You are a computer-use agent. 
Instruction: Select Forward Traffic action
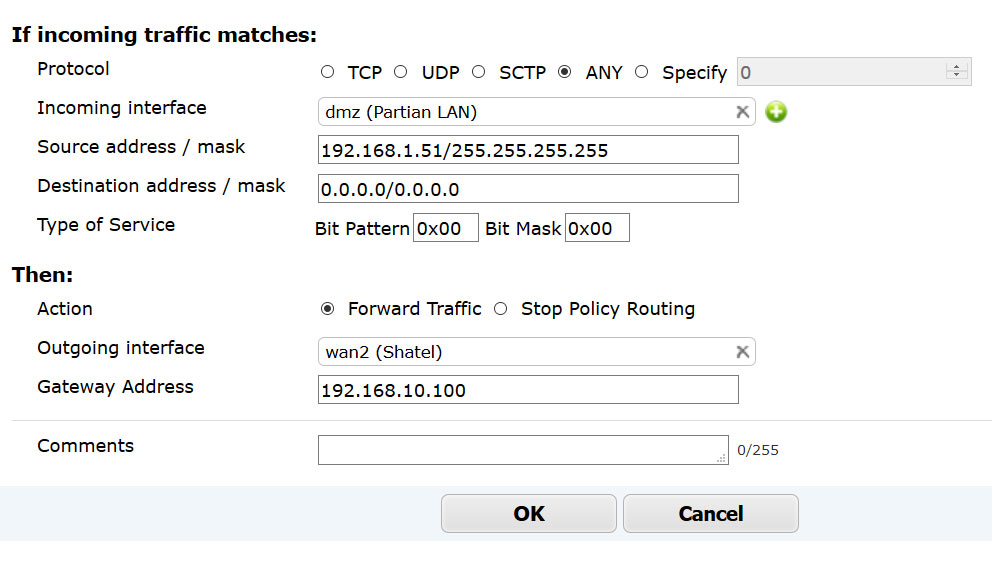pos(328,309)
